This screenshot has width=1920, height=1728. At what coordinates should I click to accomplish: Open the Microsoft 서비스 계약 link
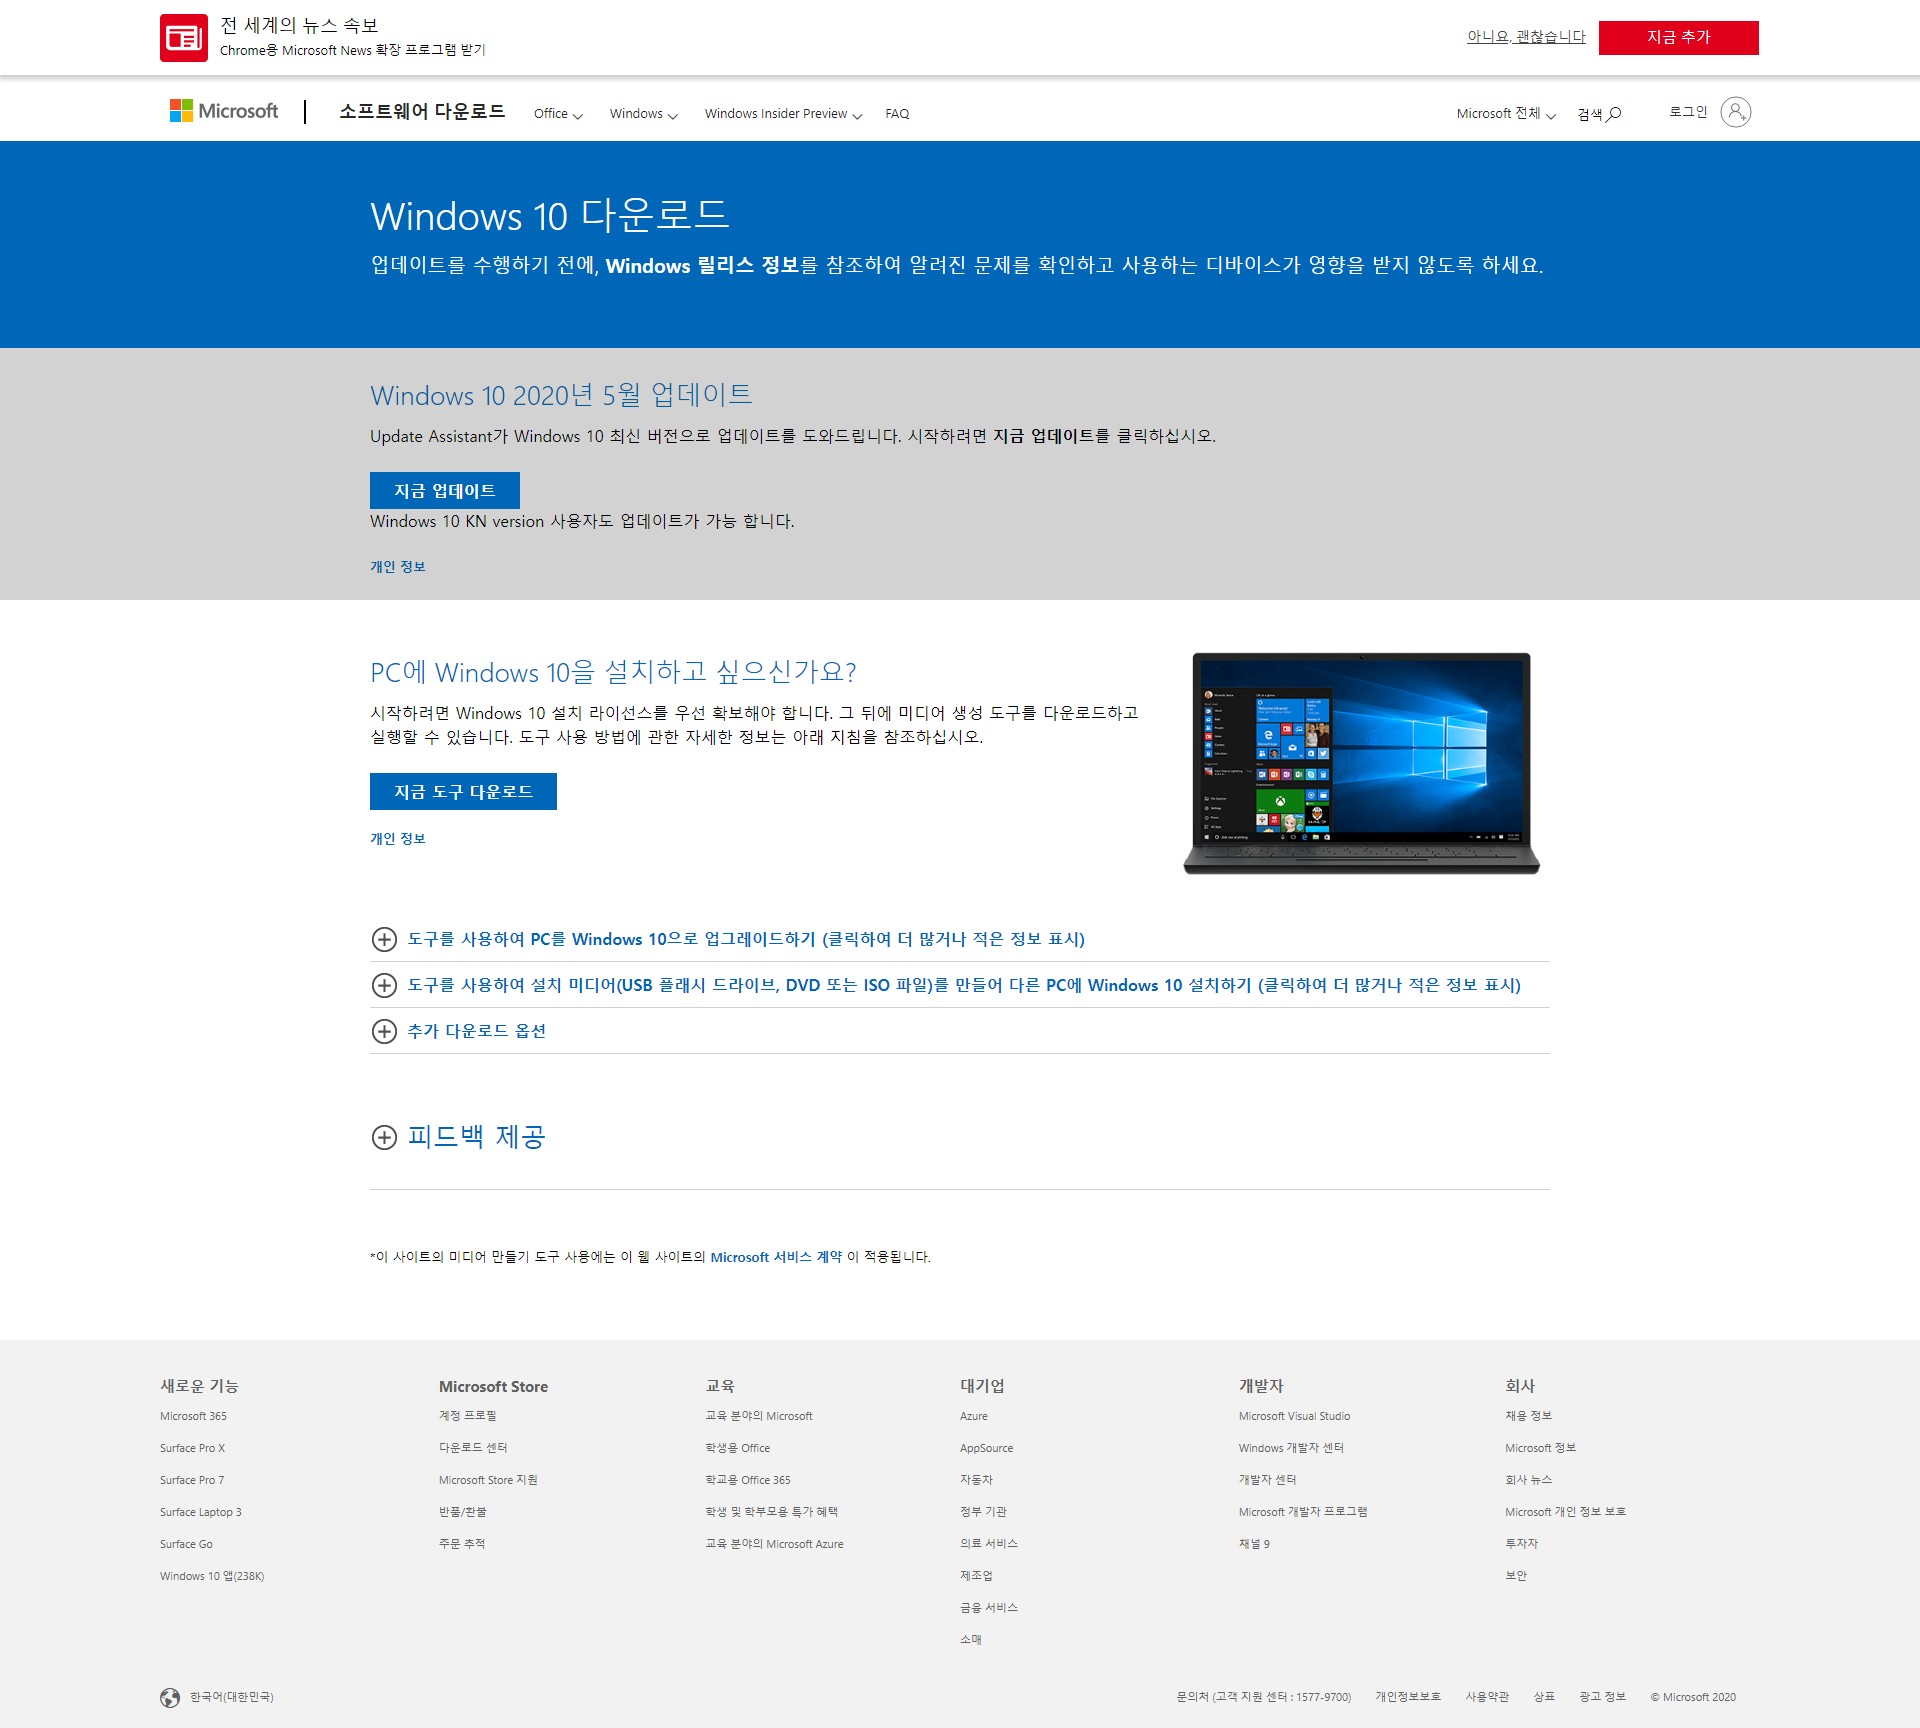776,1257
